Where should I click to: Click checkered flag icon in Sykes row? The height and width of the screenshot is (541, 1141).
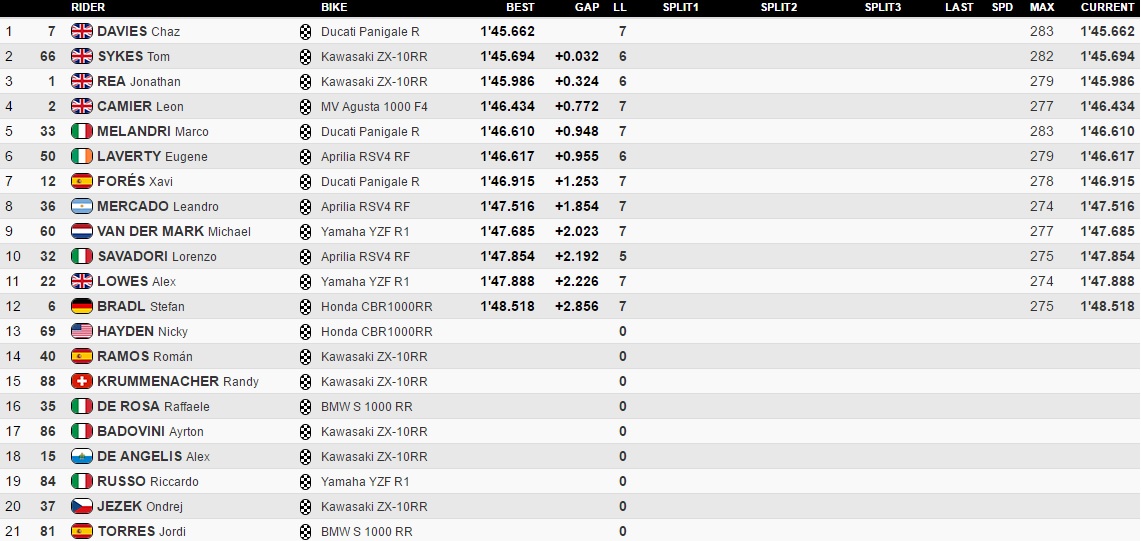tap(305, 56)
